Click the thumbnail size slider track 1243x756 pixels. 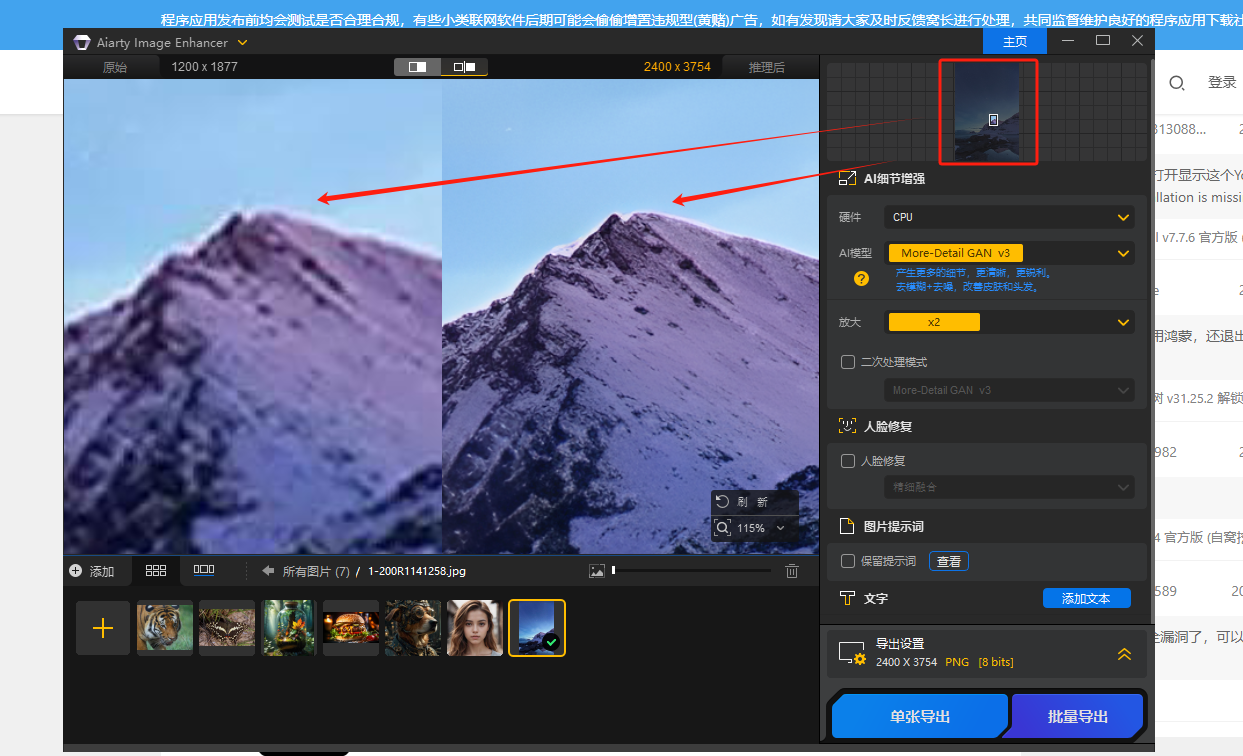tap(690, 571)
